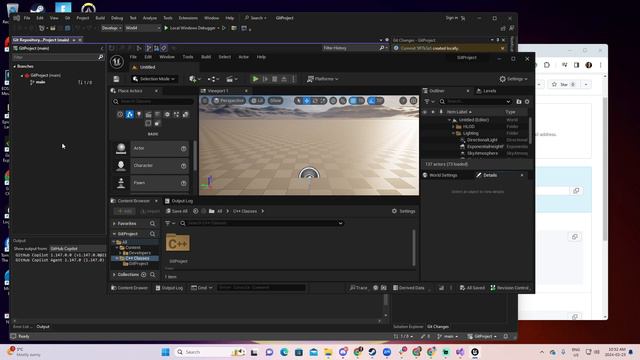Open the viewport hamburger options menu

click(x=205, y=100)
